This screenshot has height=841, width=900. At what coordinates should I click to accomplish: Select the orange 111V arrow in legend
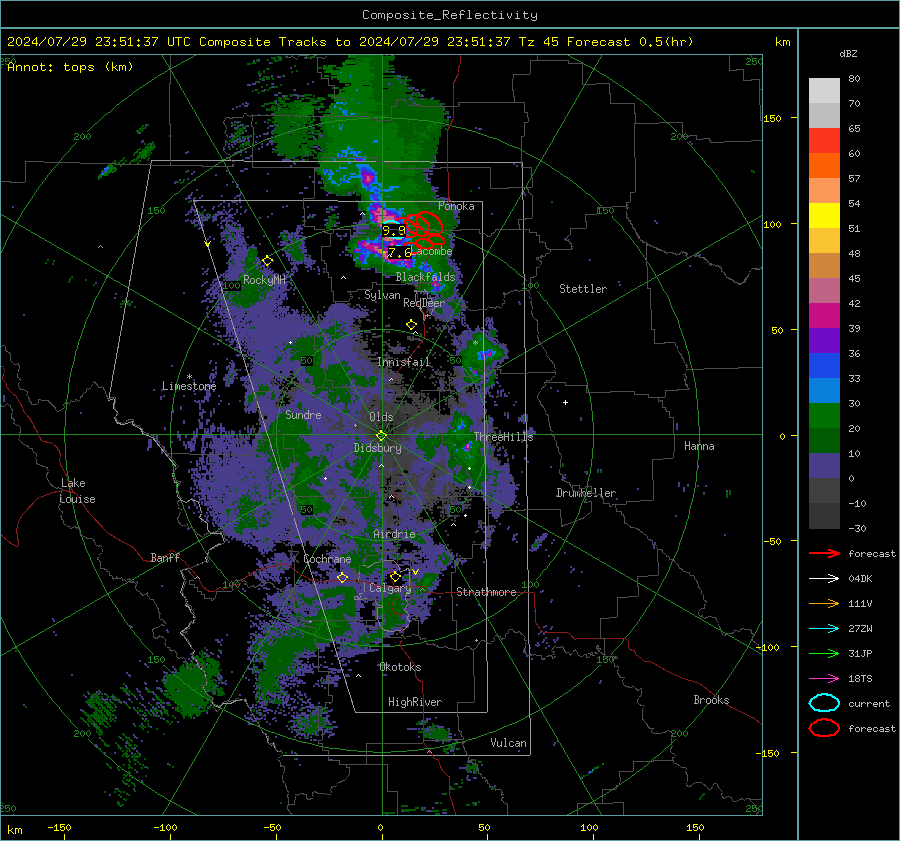tap(824, 603)
